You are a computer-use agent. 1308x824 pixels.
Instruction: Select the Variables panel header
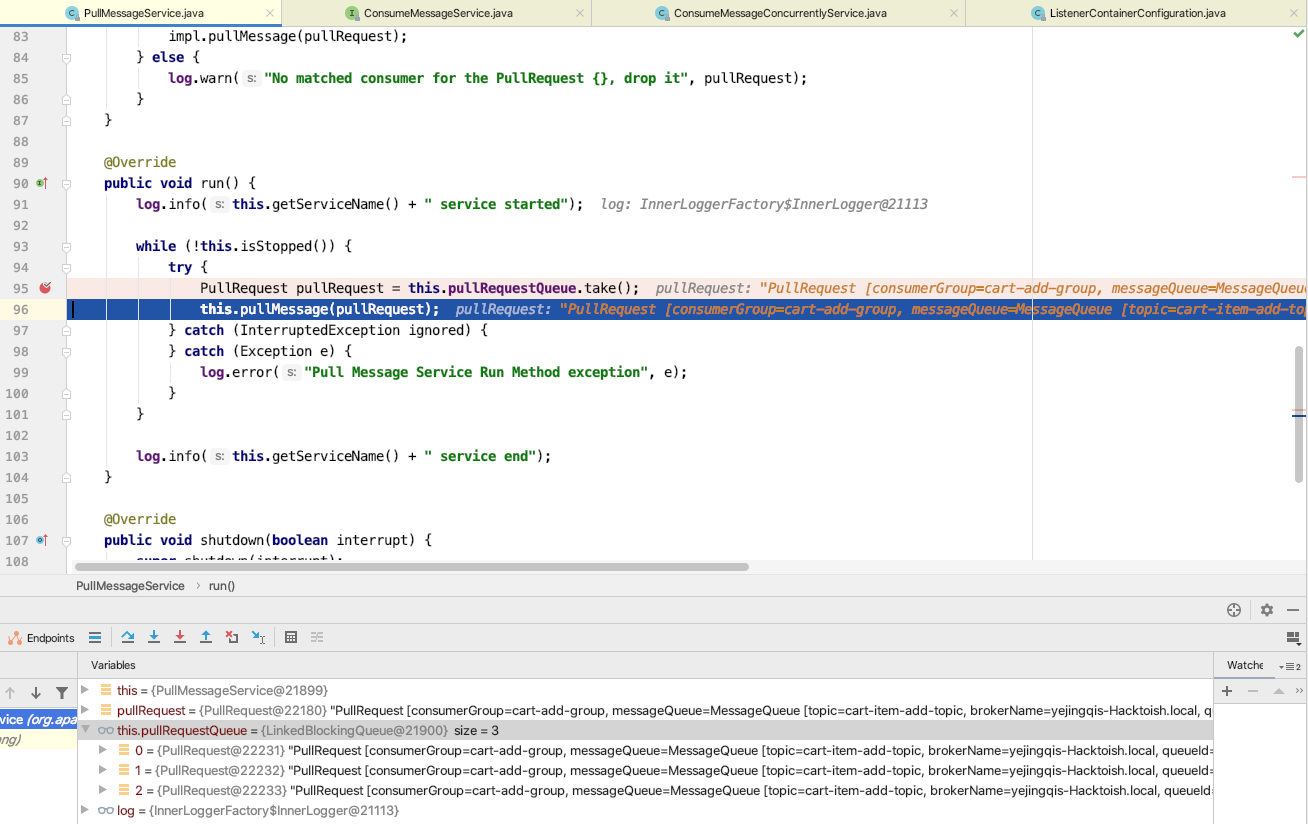pyautogui.click(x=113, y=665)
